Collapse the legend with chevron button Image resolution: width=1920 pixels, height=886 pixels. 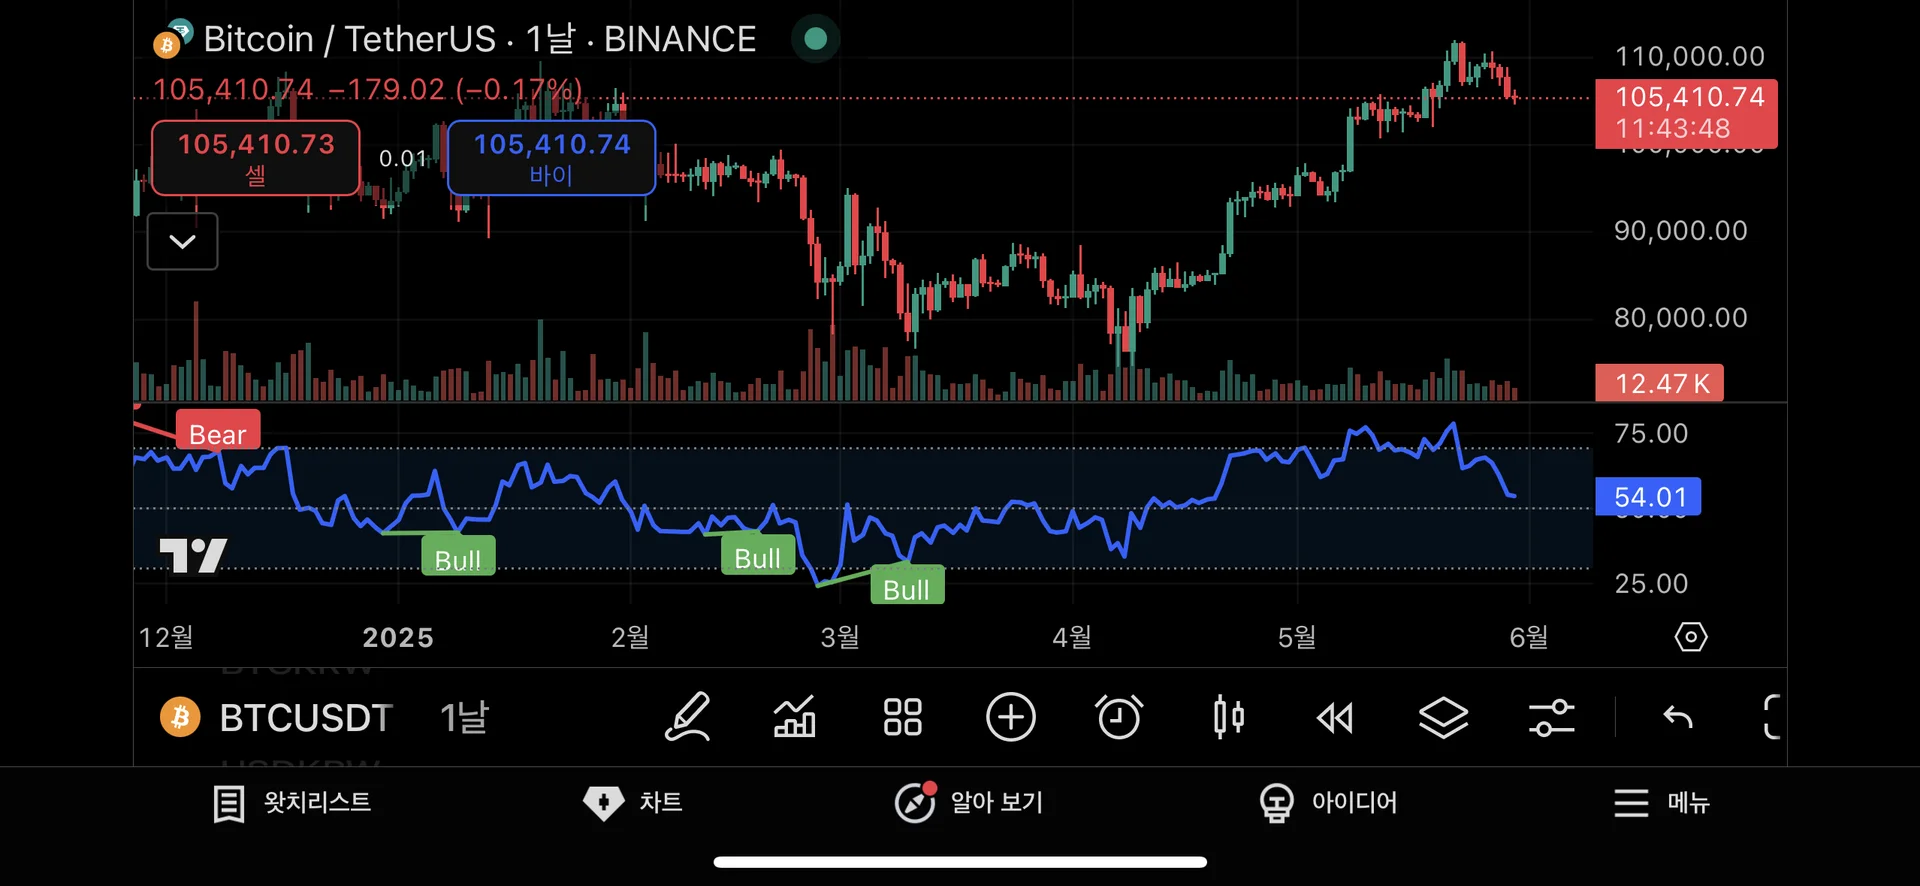182,241
